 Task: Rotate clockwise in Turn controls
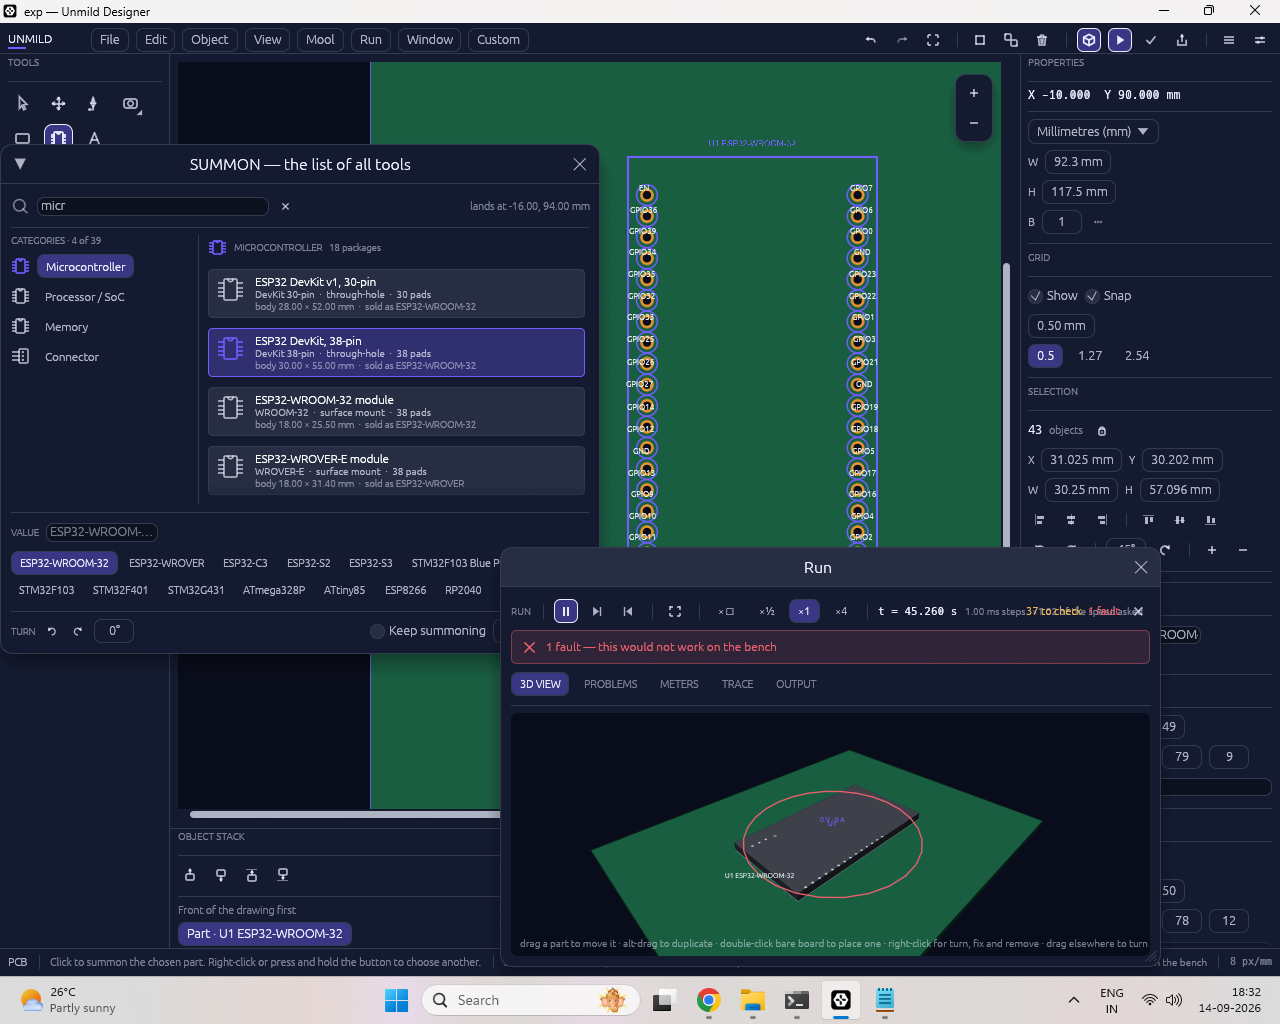tap(77, 631)
